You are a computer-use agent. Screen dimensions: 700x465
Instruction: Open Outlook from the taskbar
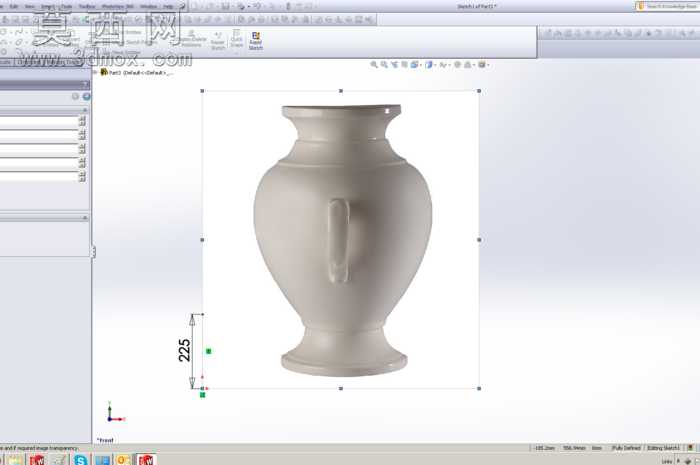123,459
